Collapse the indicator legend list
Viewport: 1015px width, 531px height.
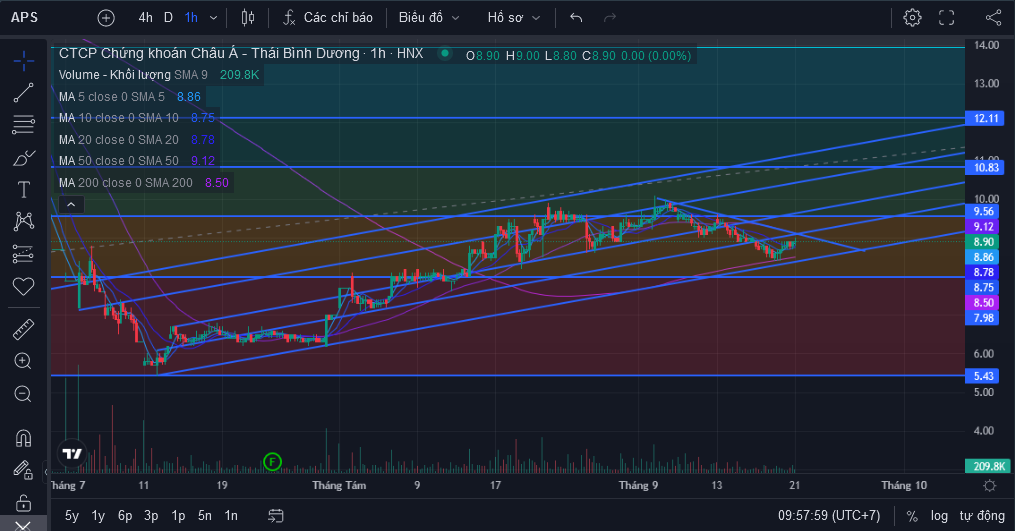tap(71, 205)
